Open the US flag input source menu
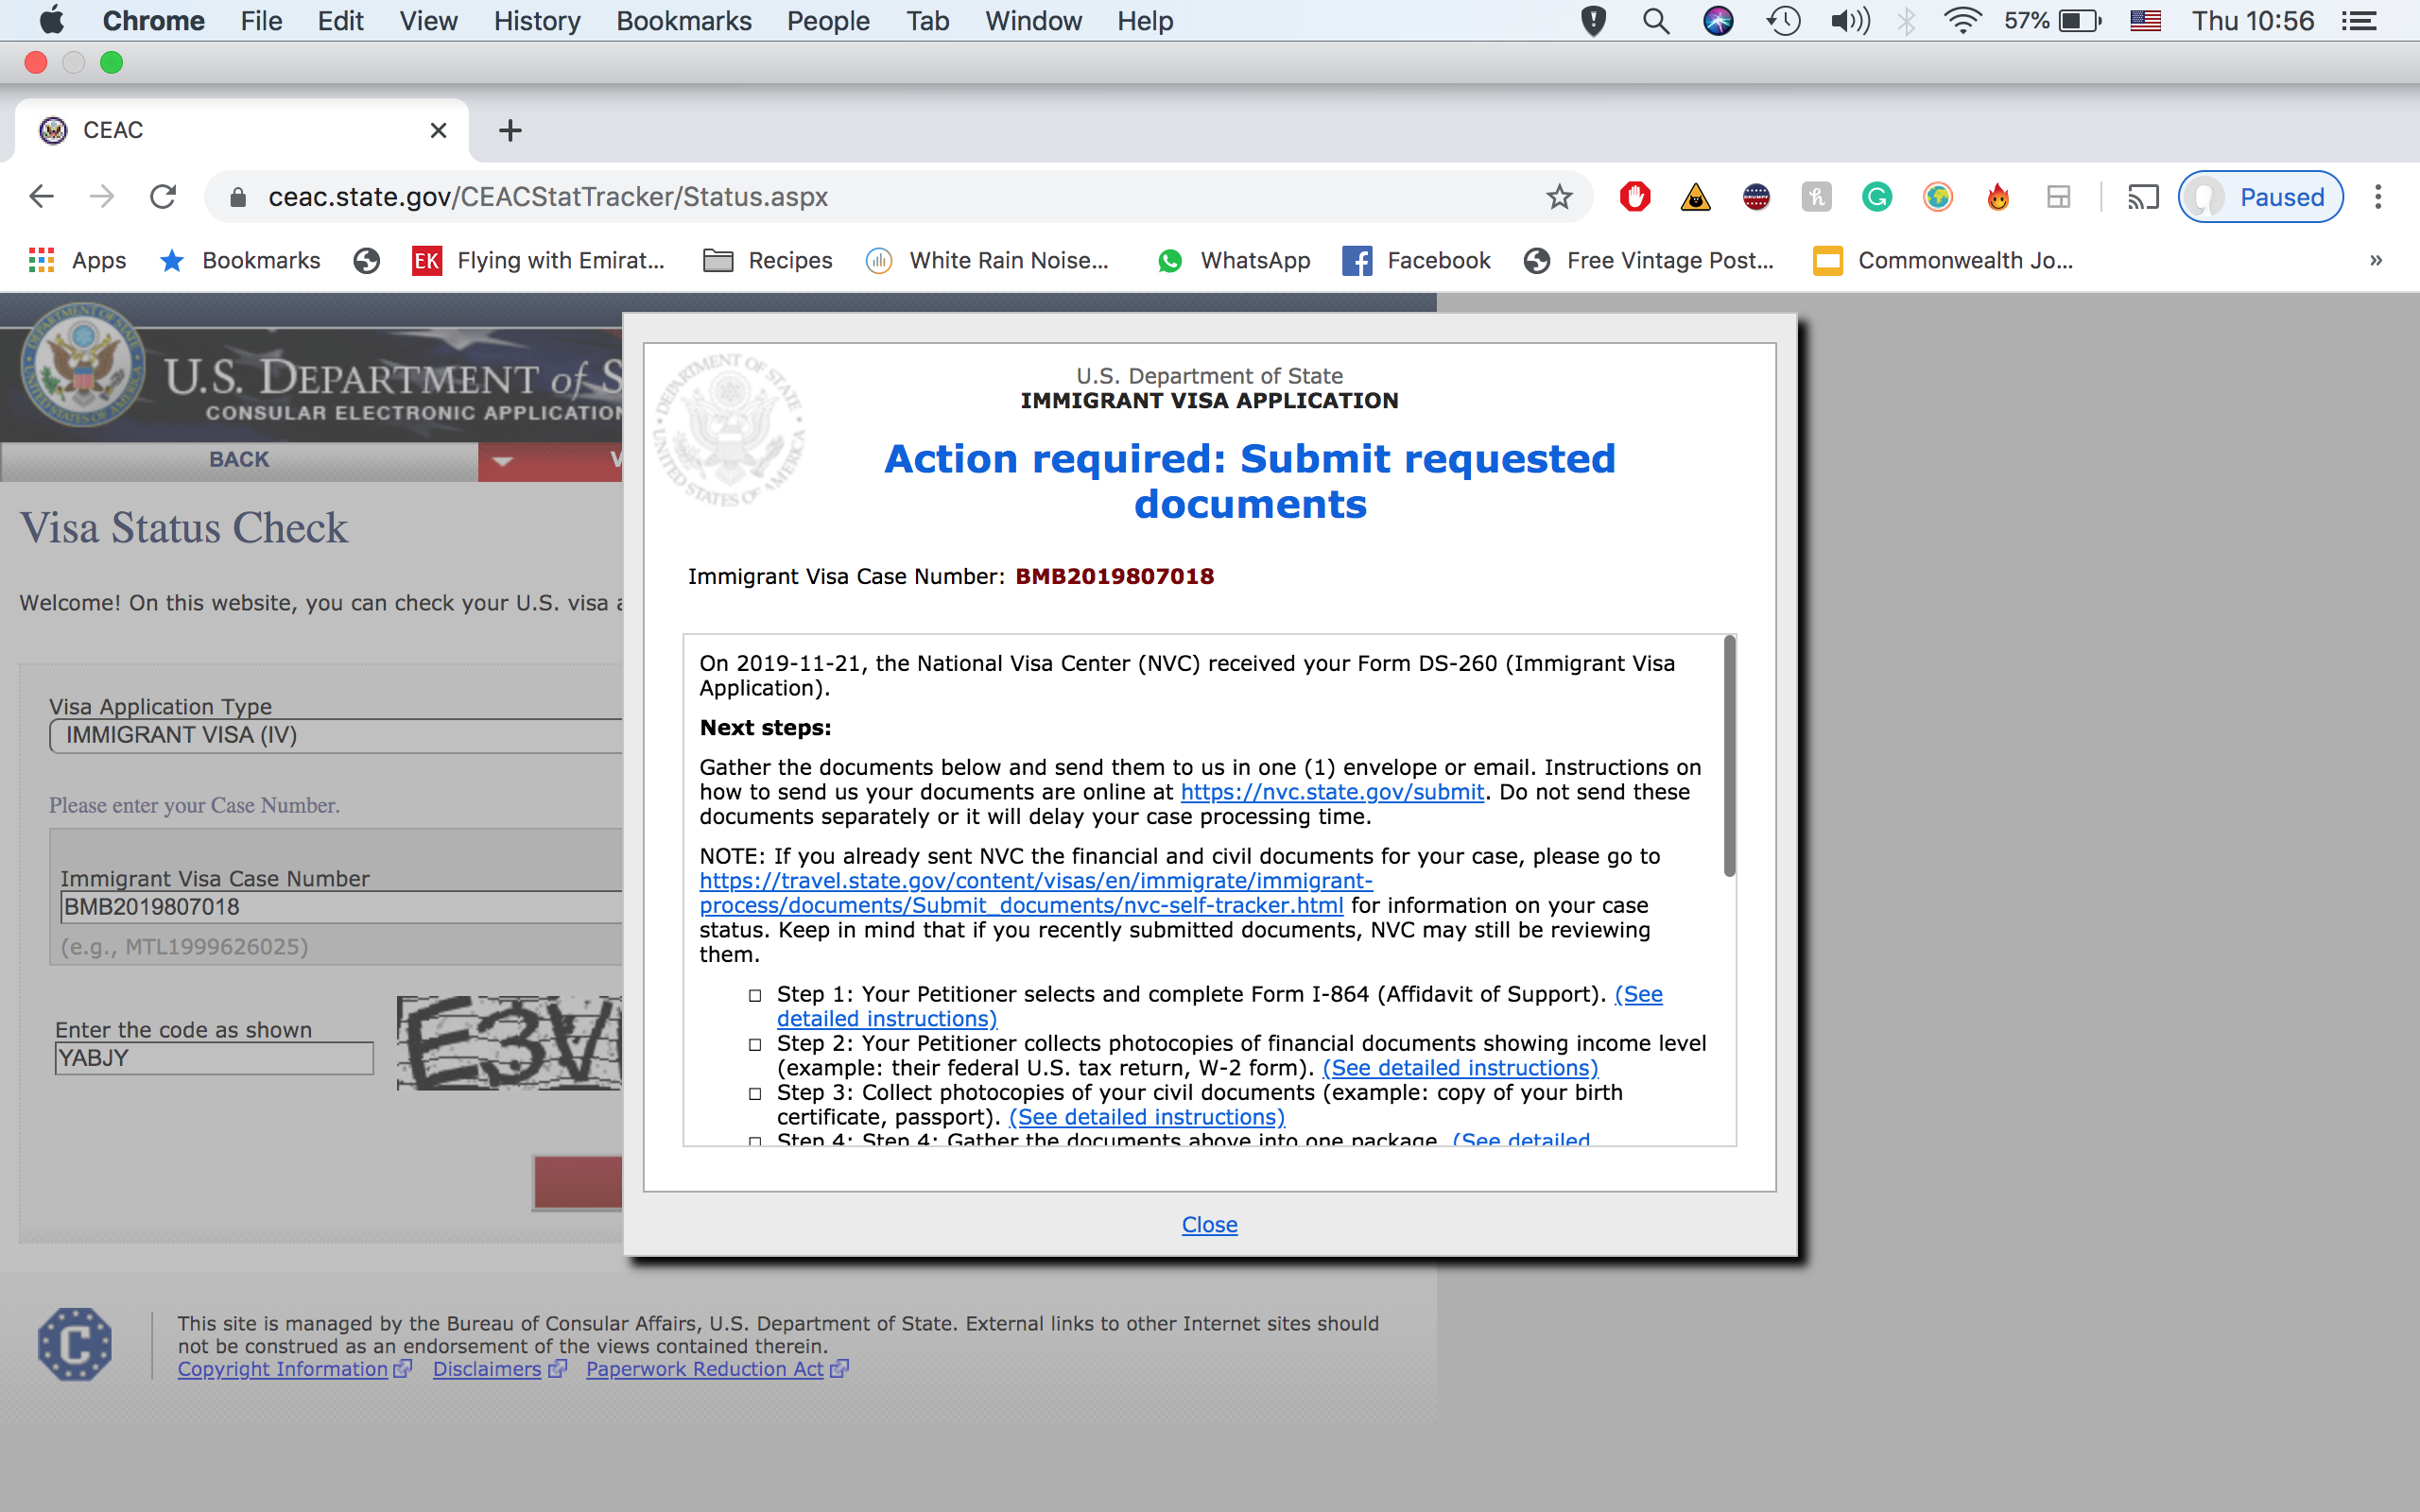2420x1512 pixels. click(2145, 21)
